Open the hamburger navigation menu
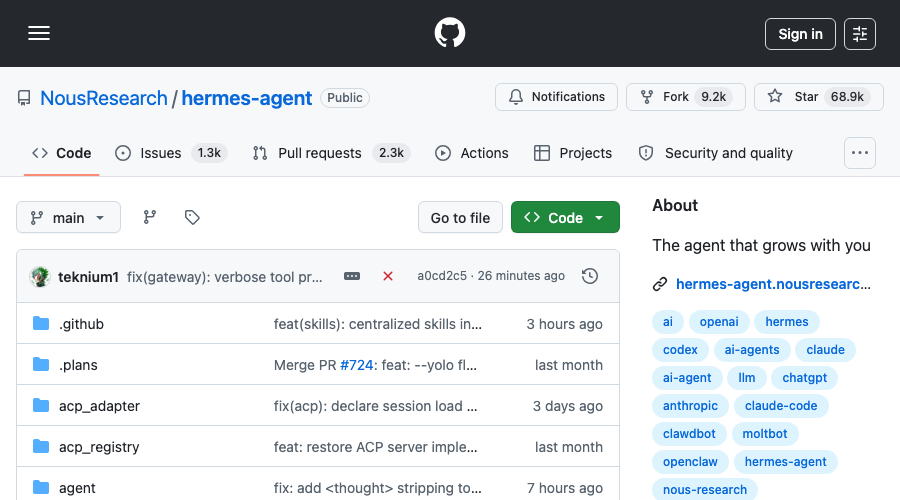 click(39, 33)
